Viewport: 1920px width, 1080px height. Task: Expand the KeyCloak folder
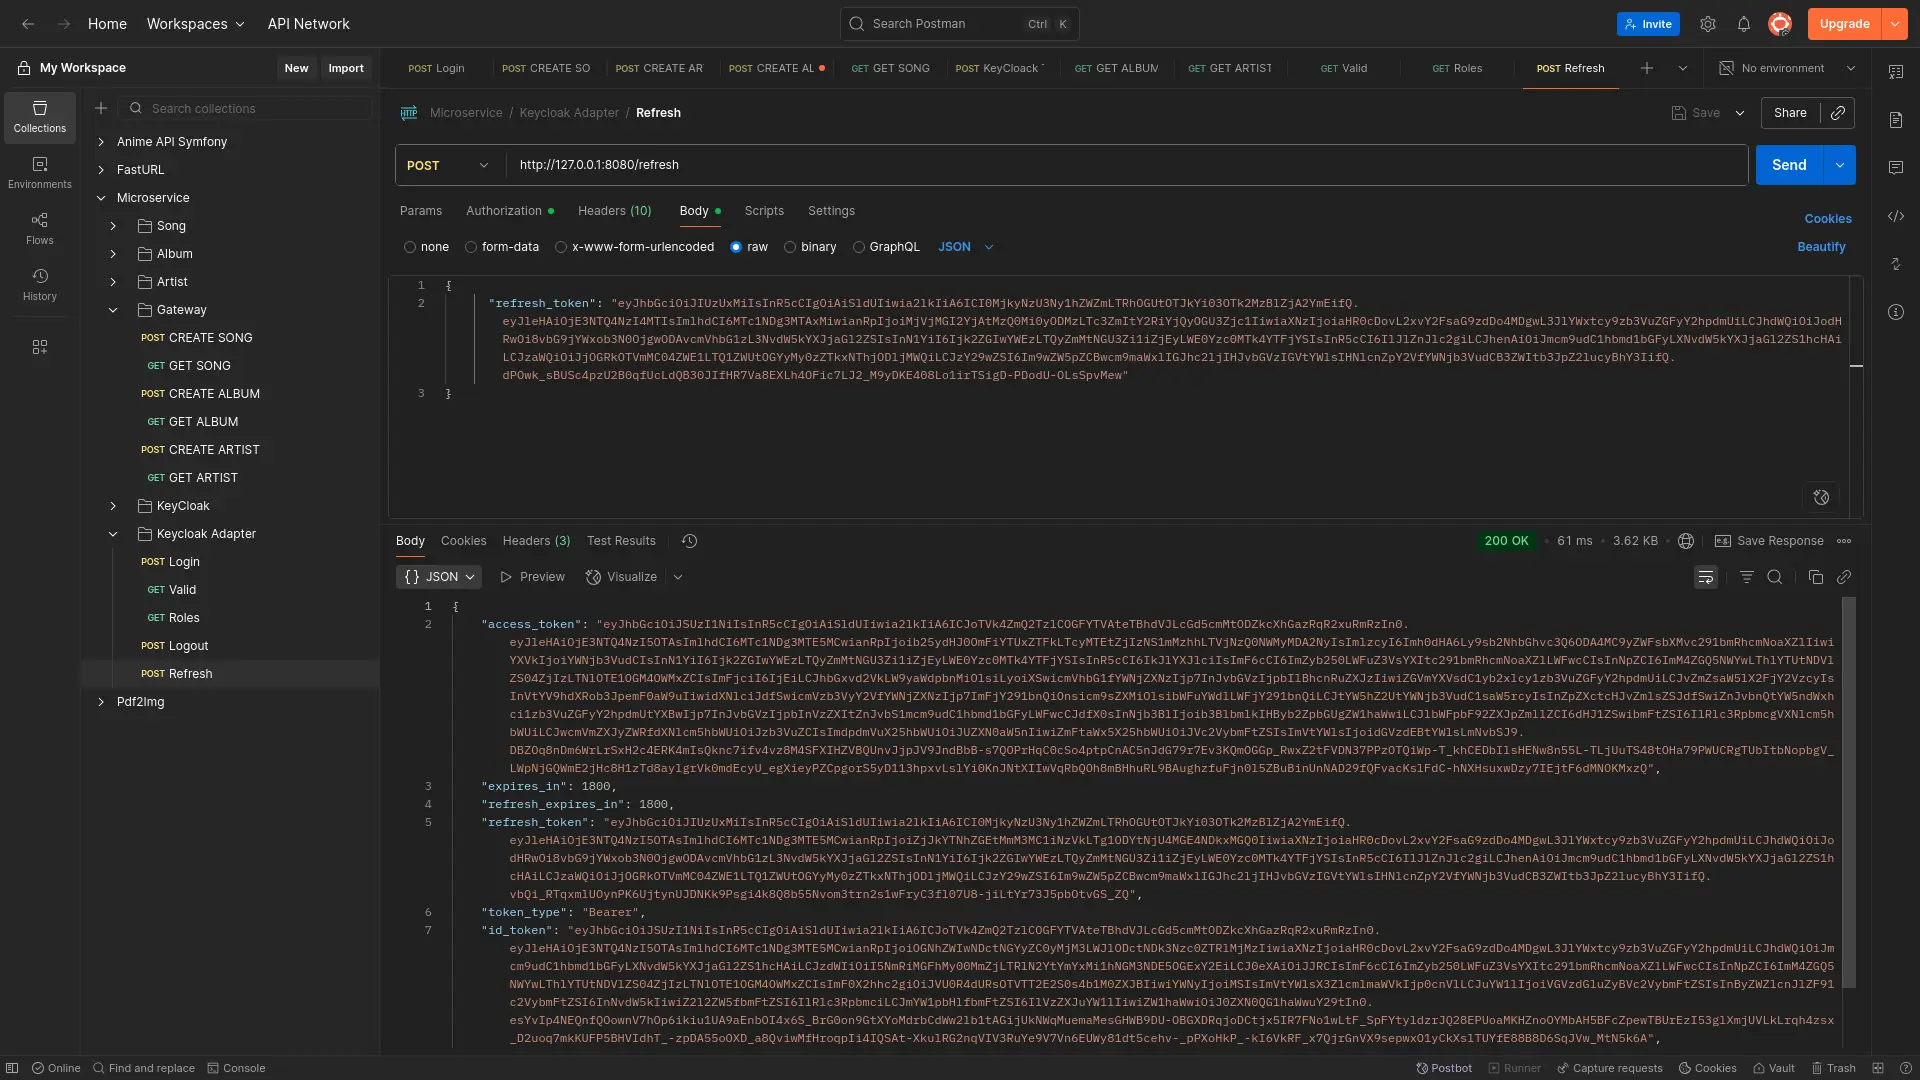tap(113, 506)
